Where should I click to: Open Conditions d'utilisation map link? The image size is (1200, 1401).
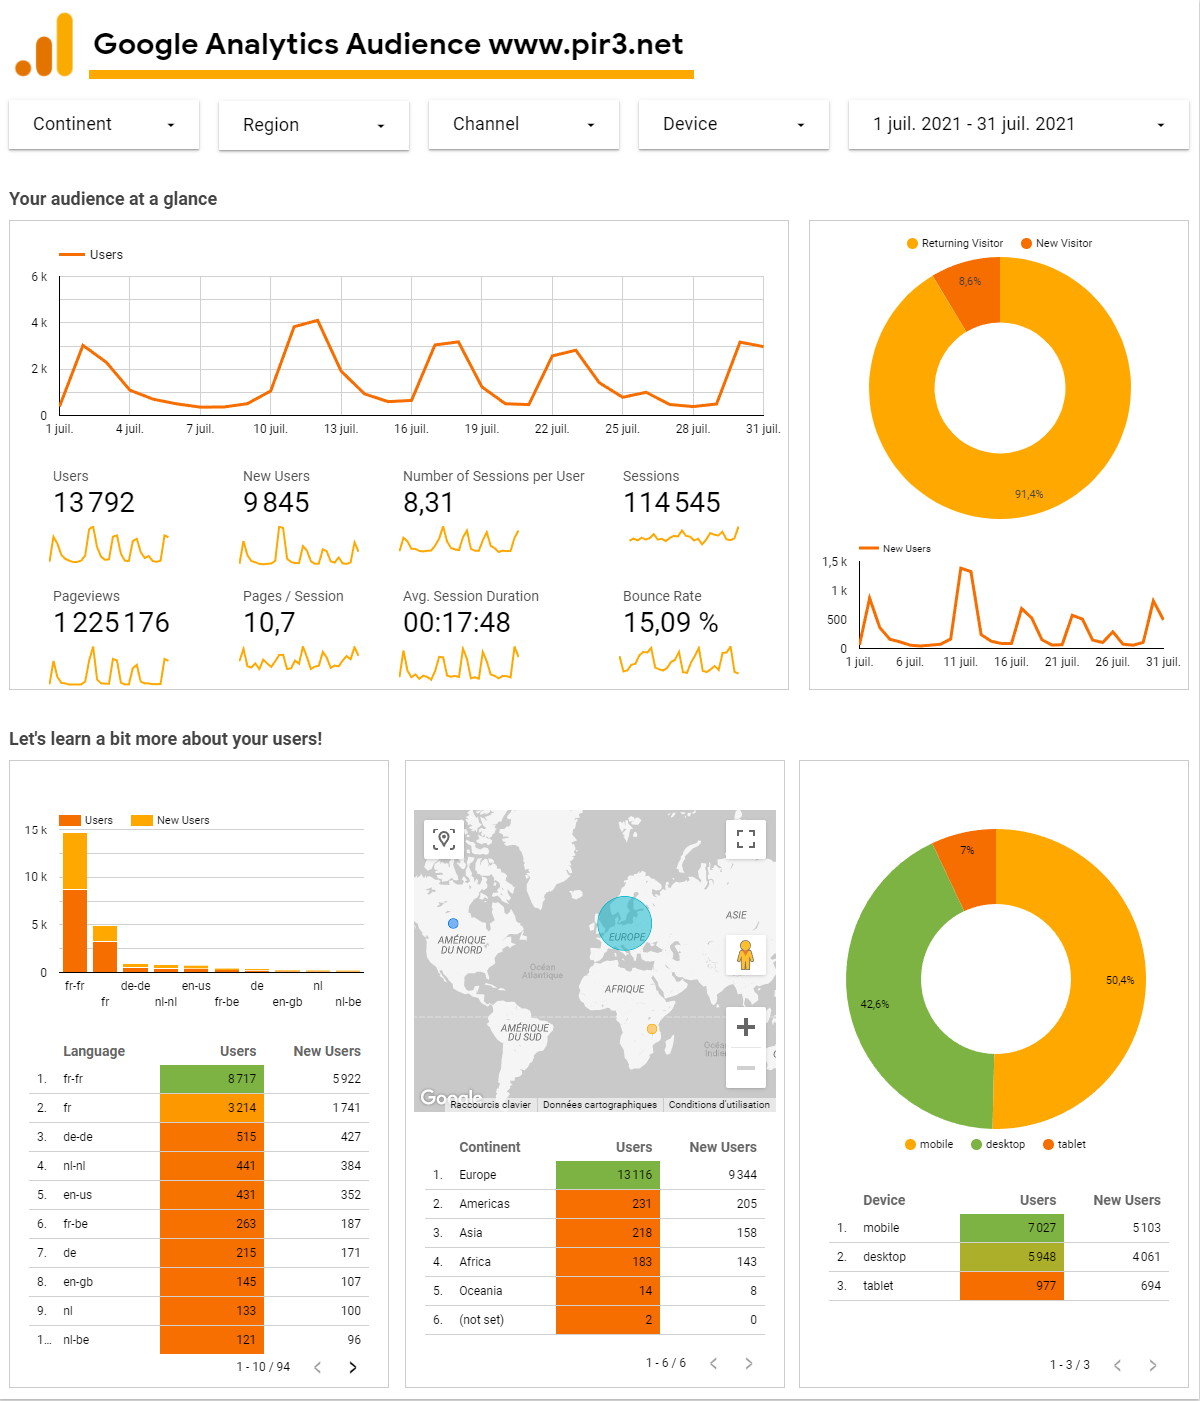[x=719, y=1105]
